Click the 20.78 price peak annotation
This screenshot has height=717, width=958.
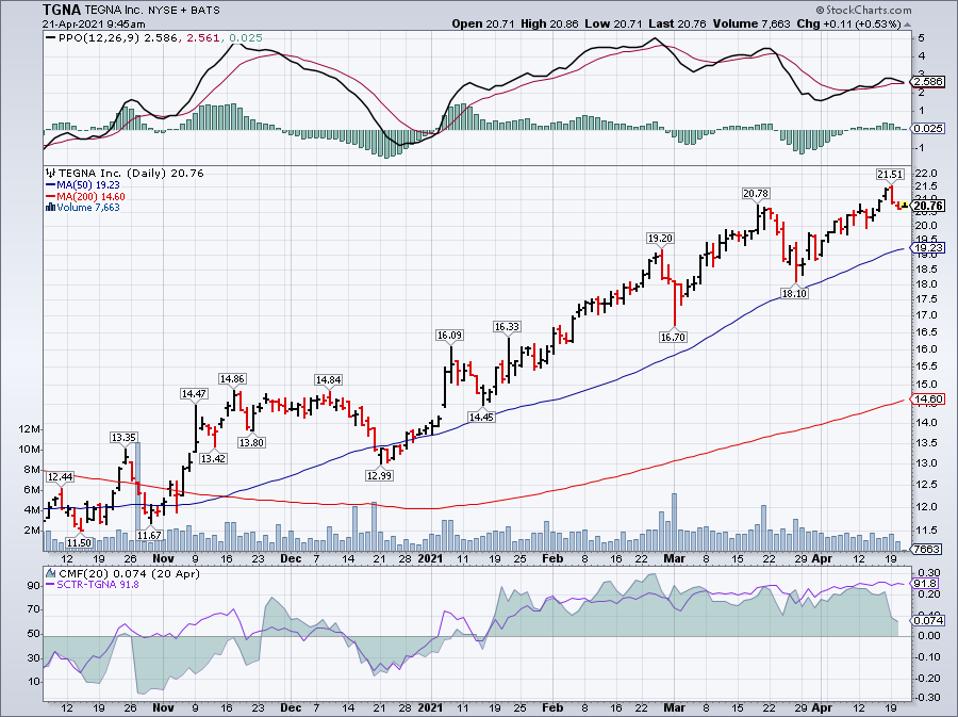click(756, 194)
